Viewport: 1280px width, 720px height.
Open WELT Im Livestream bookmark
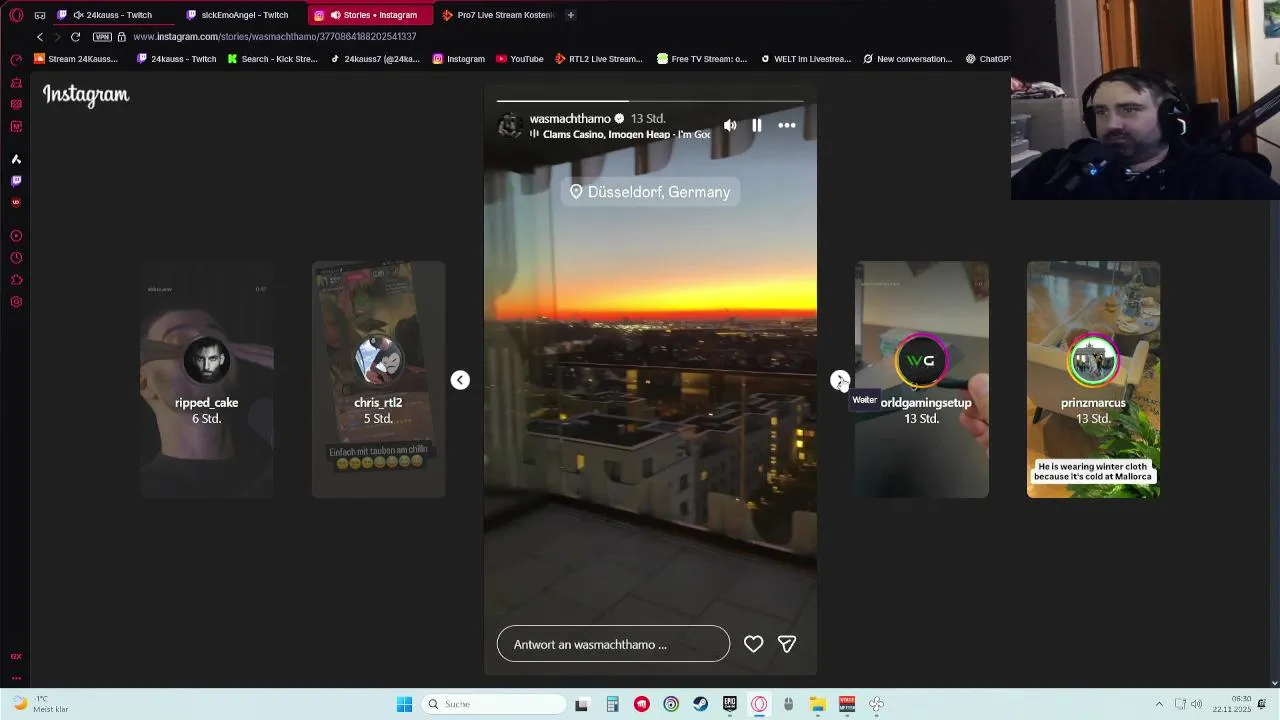point(805,59)
